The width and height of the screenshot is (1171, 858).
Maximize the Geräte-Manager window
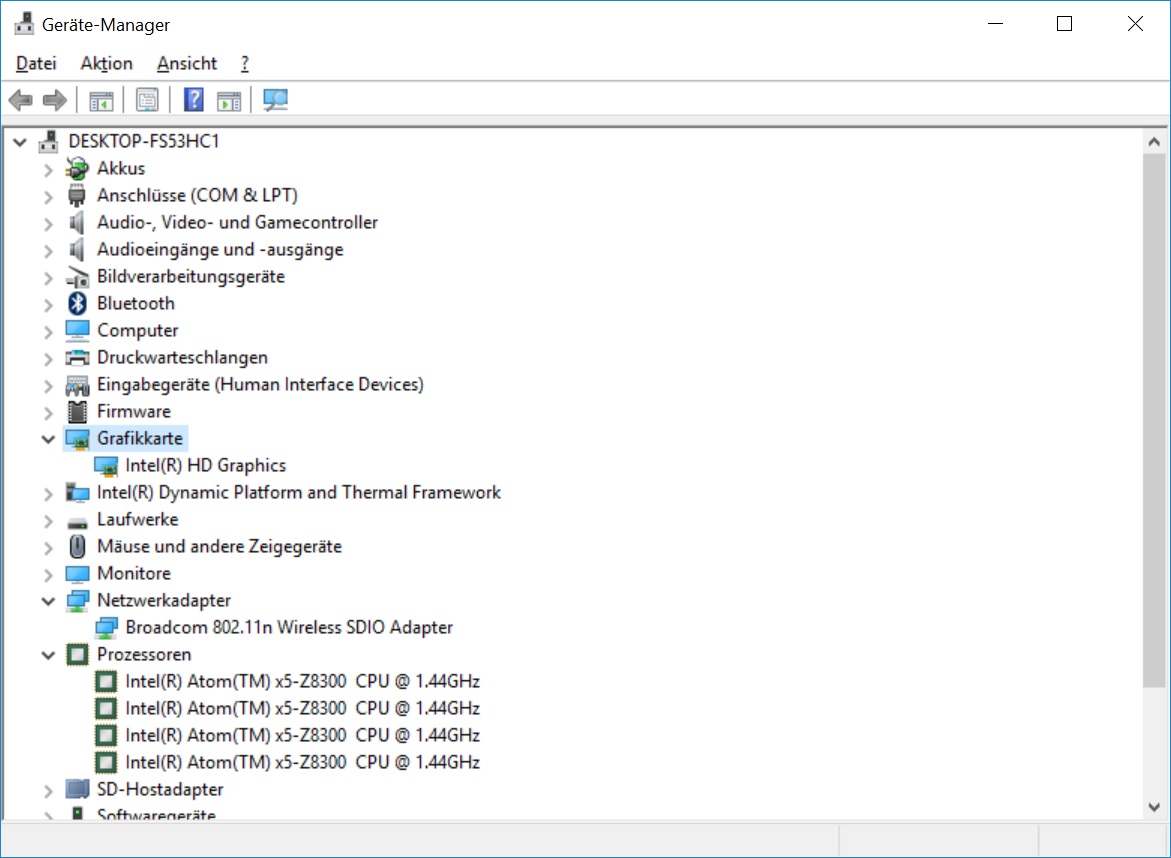point(1064,24)
